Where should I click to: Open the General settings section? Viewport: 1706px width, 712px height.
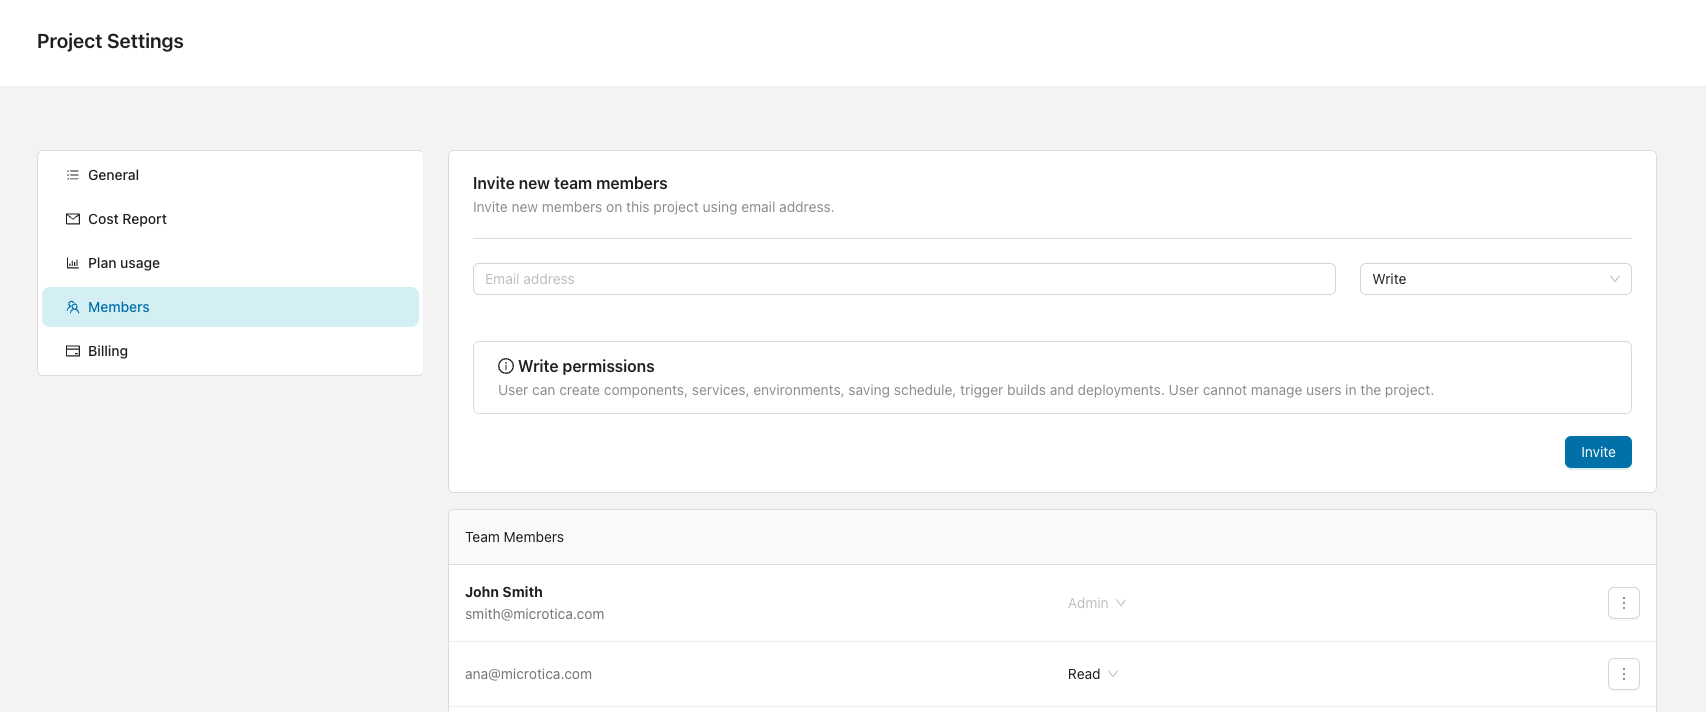click(x=230, y=175)
